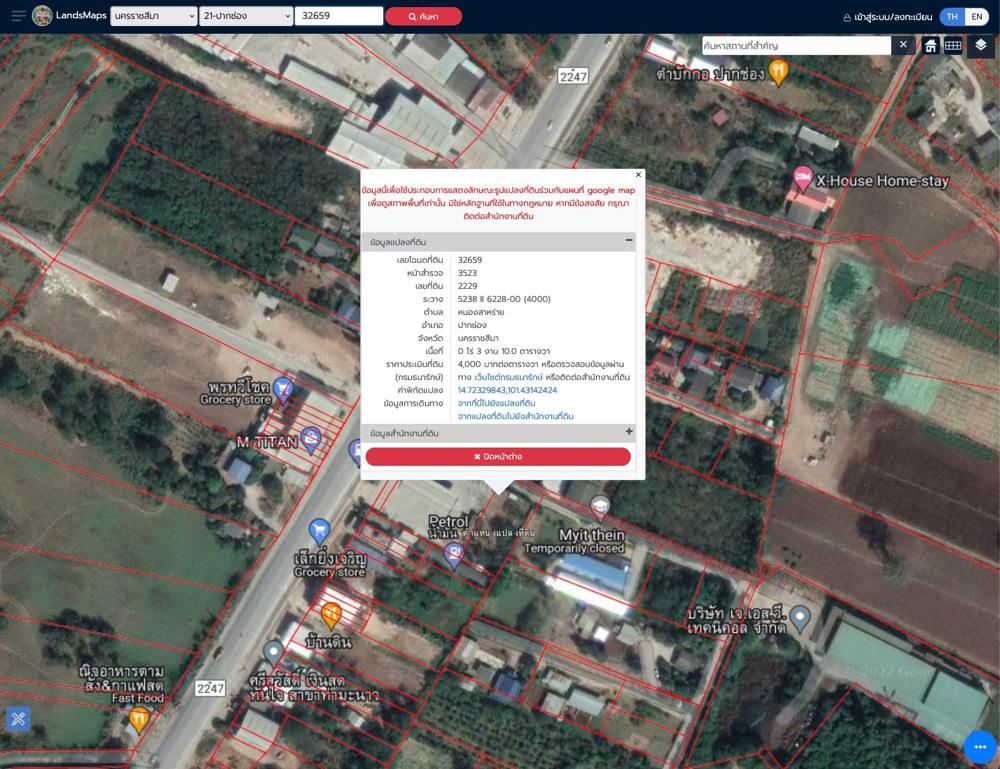1000x769 pixels.
Task: Click the red ค้นหา search button
Action: [423, 17]
